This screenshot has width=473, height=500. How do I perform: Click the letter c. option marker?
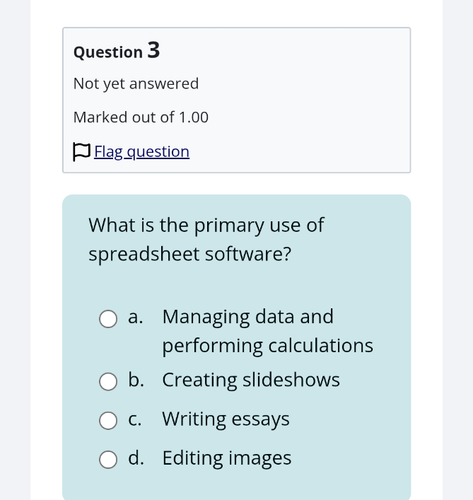point(135,419)
